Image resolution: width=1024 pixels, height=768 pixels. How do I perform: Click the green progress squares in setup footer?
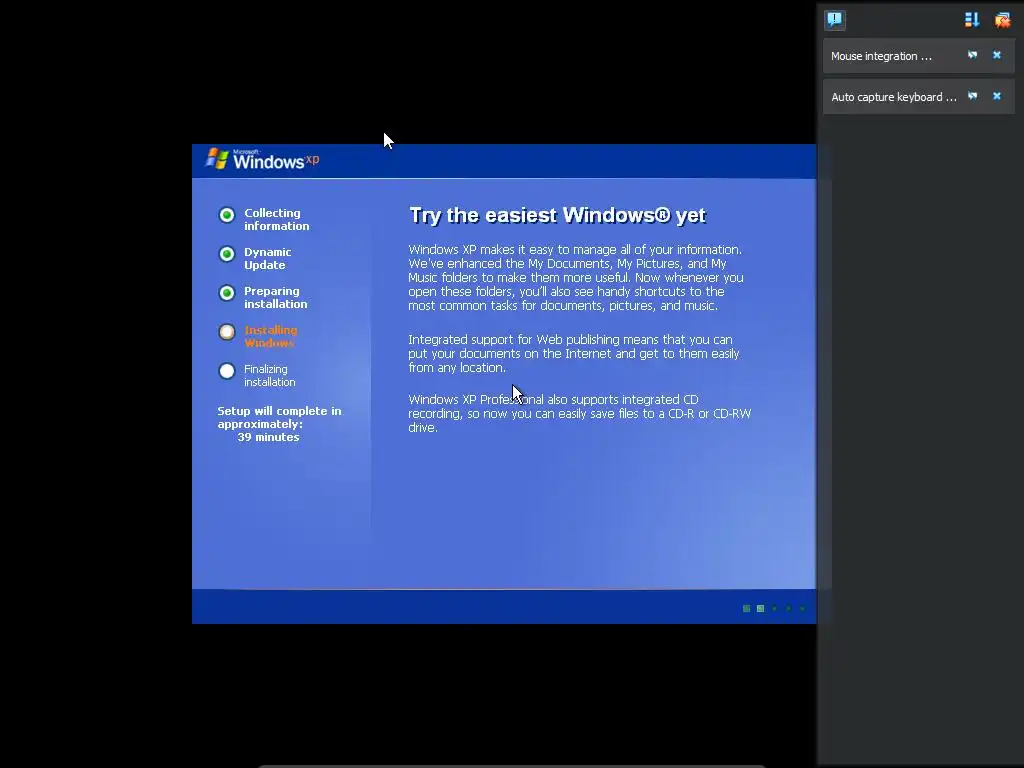pyautogui.click(x=774, y=609)
